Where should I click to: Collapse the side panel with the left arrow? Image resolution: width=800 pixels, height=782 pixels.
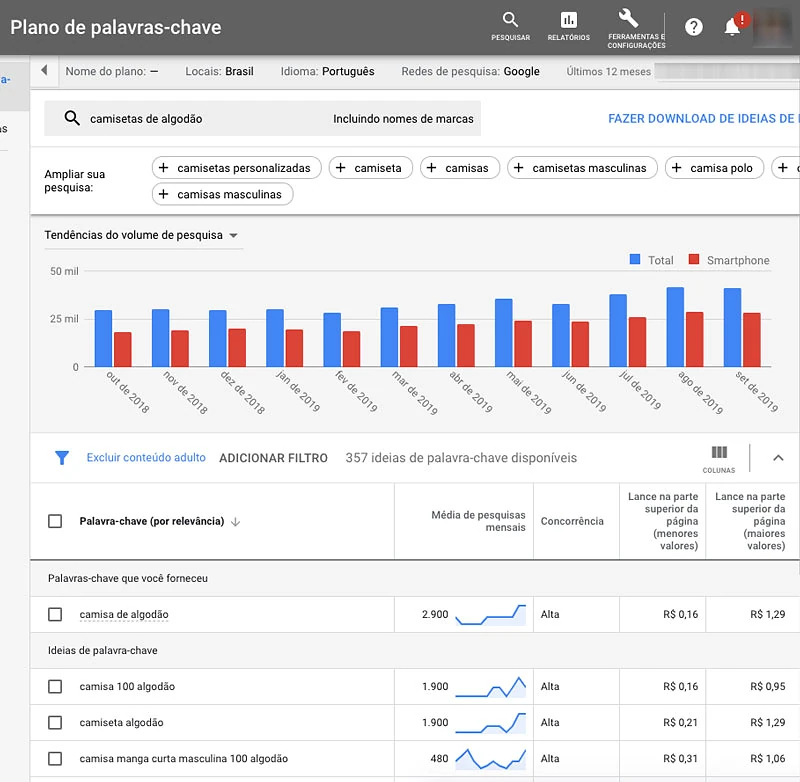coord(44,70)
